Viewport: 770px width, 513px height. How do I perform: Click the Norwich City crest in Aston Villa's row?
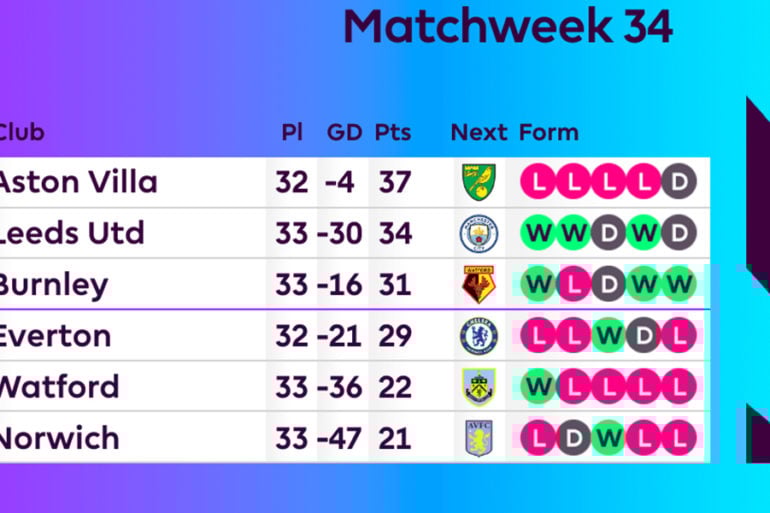pyautogui.click(x=479, y=182)
